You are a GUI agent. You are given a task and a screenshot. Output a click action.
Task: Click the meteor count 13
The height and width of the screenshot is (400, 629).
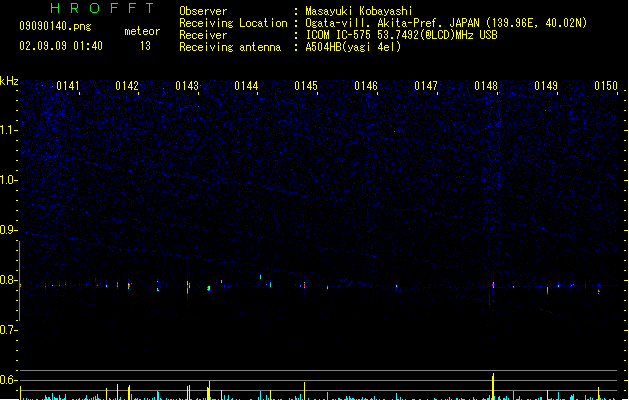click(x=145, y=46)
